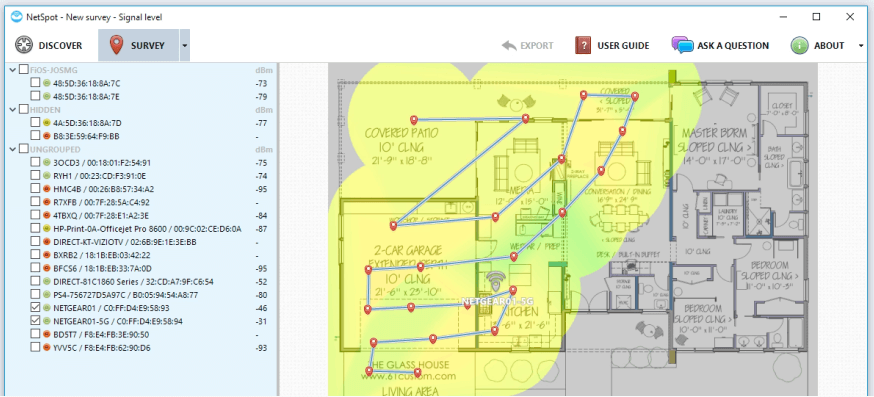This screenshot has height=397, width=874.
Task: Uncheck the NETGEAR01 network checkbox
Action: pyautogui.click(x=35, y=307)
